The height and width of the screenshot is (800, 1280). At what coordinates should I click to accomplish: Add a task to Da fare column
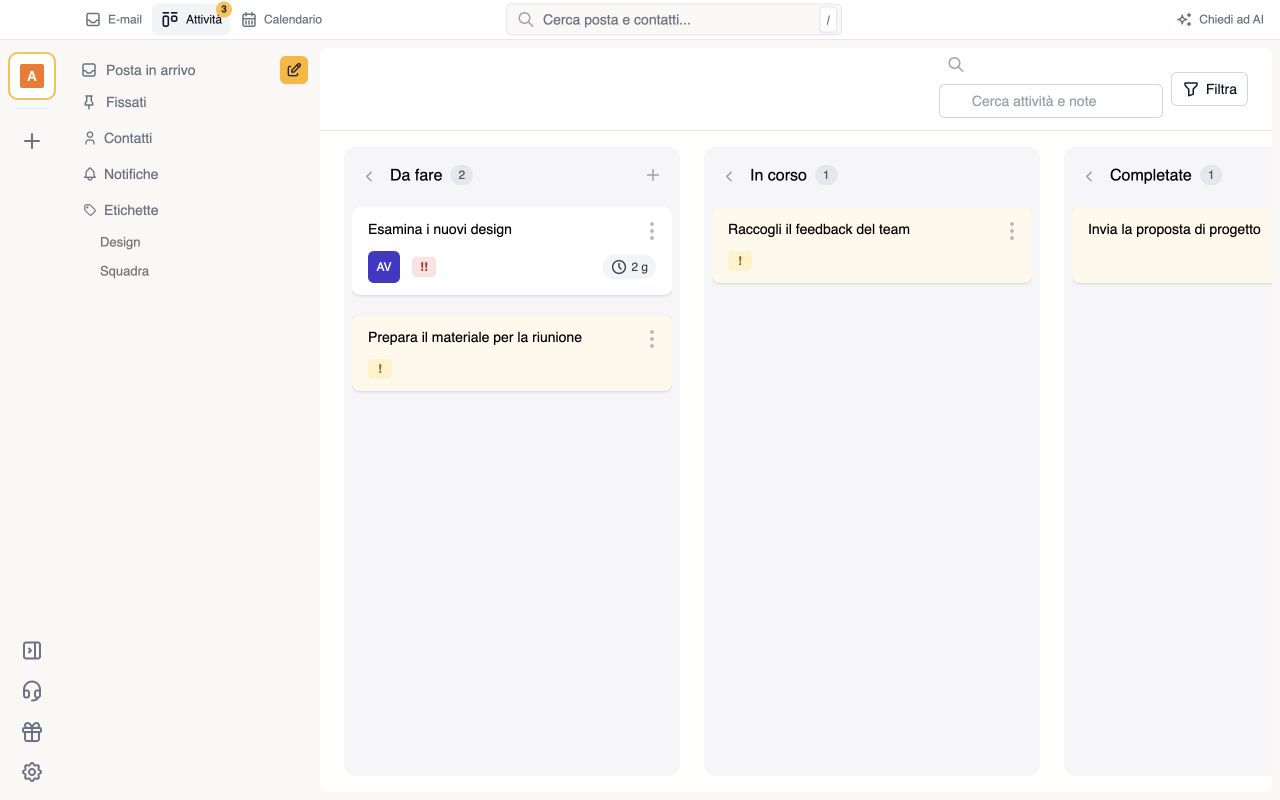tap(653, 175)
